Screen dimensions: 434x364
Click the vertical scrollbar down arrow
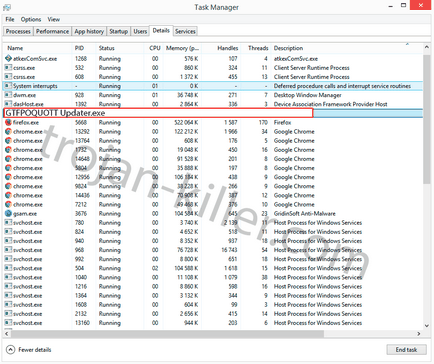click(427, 326)
